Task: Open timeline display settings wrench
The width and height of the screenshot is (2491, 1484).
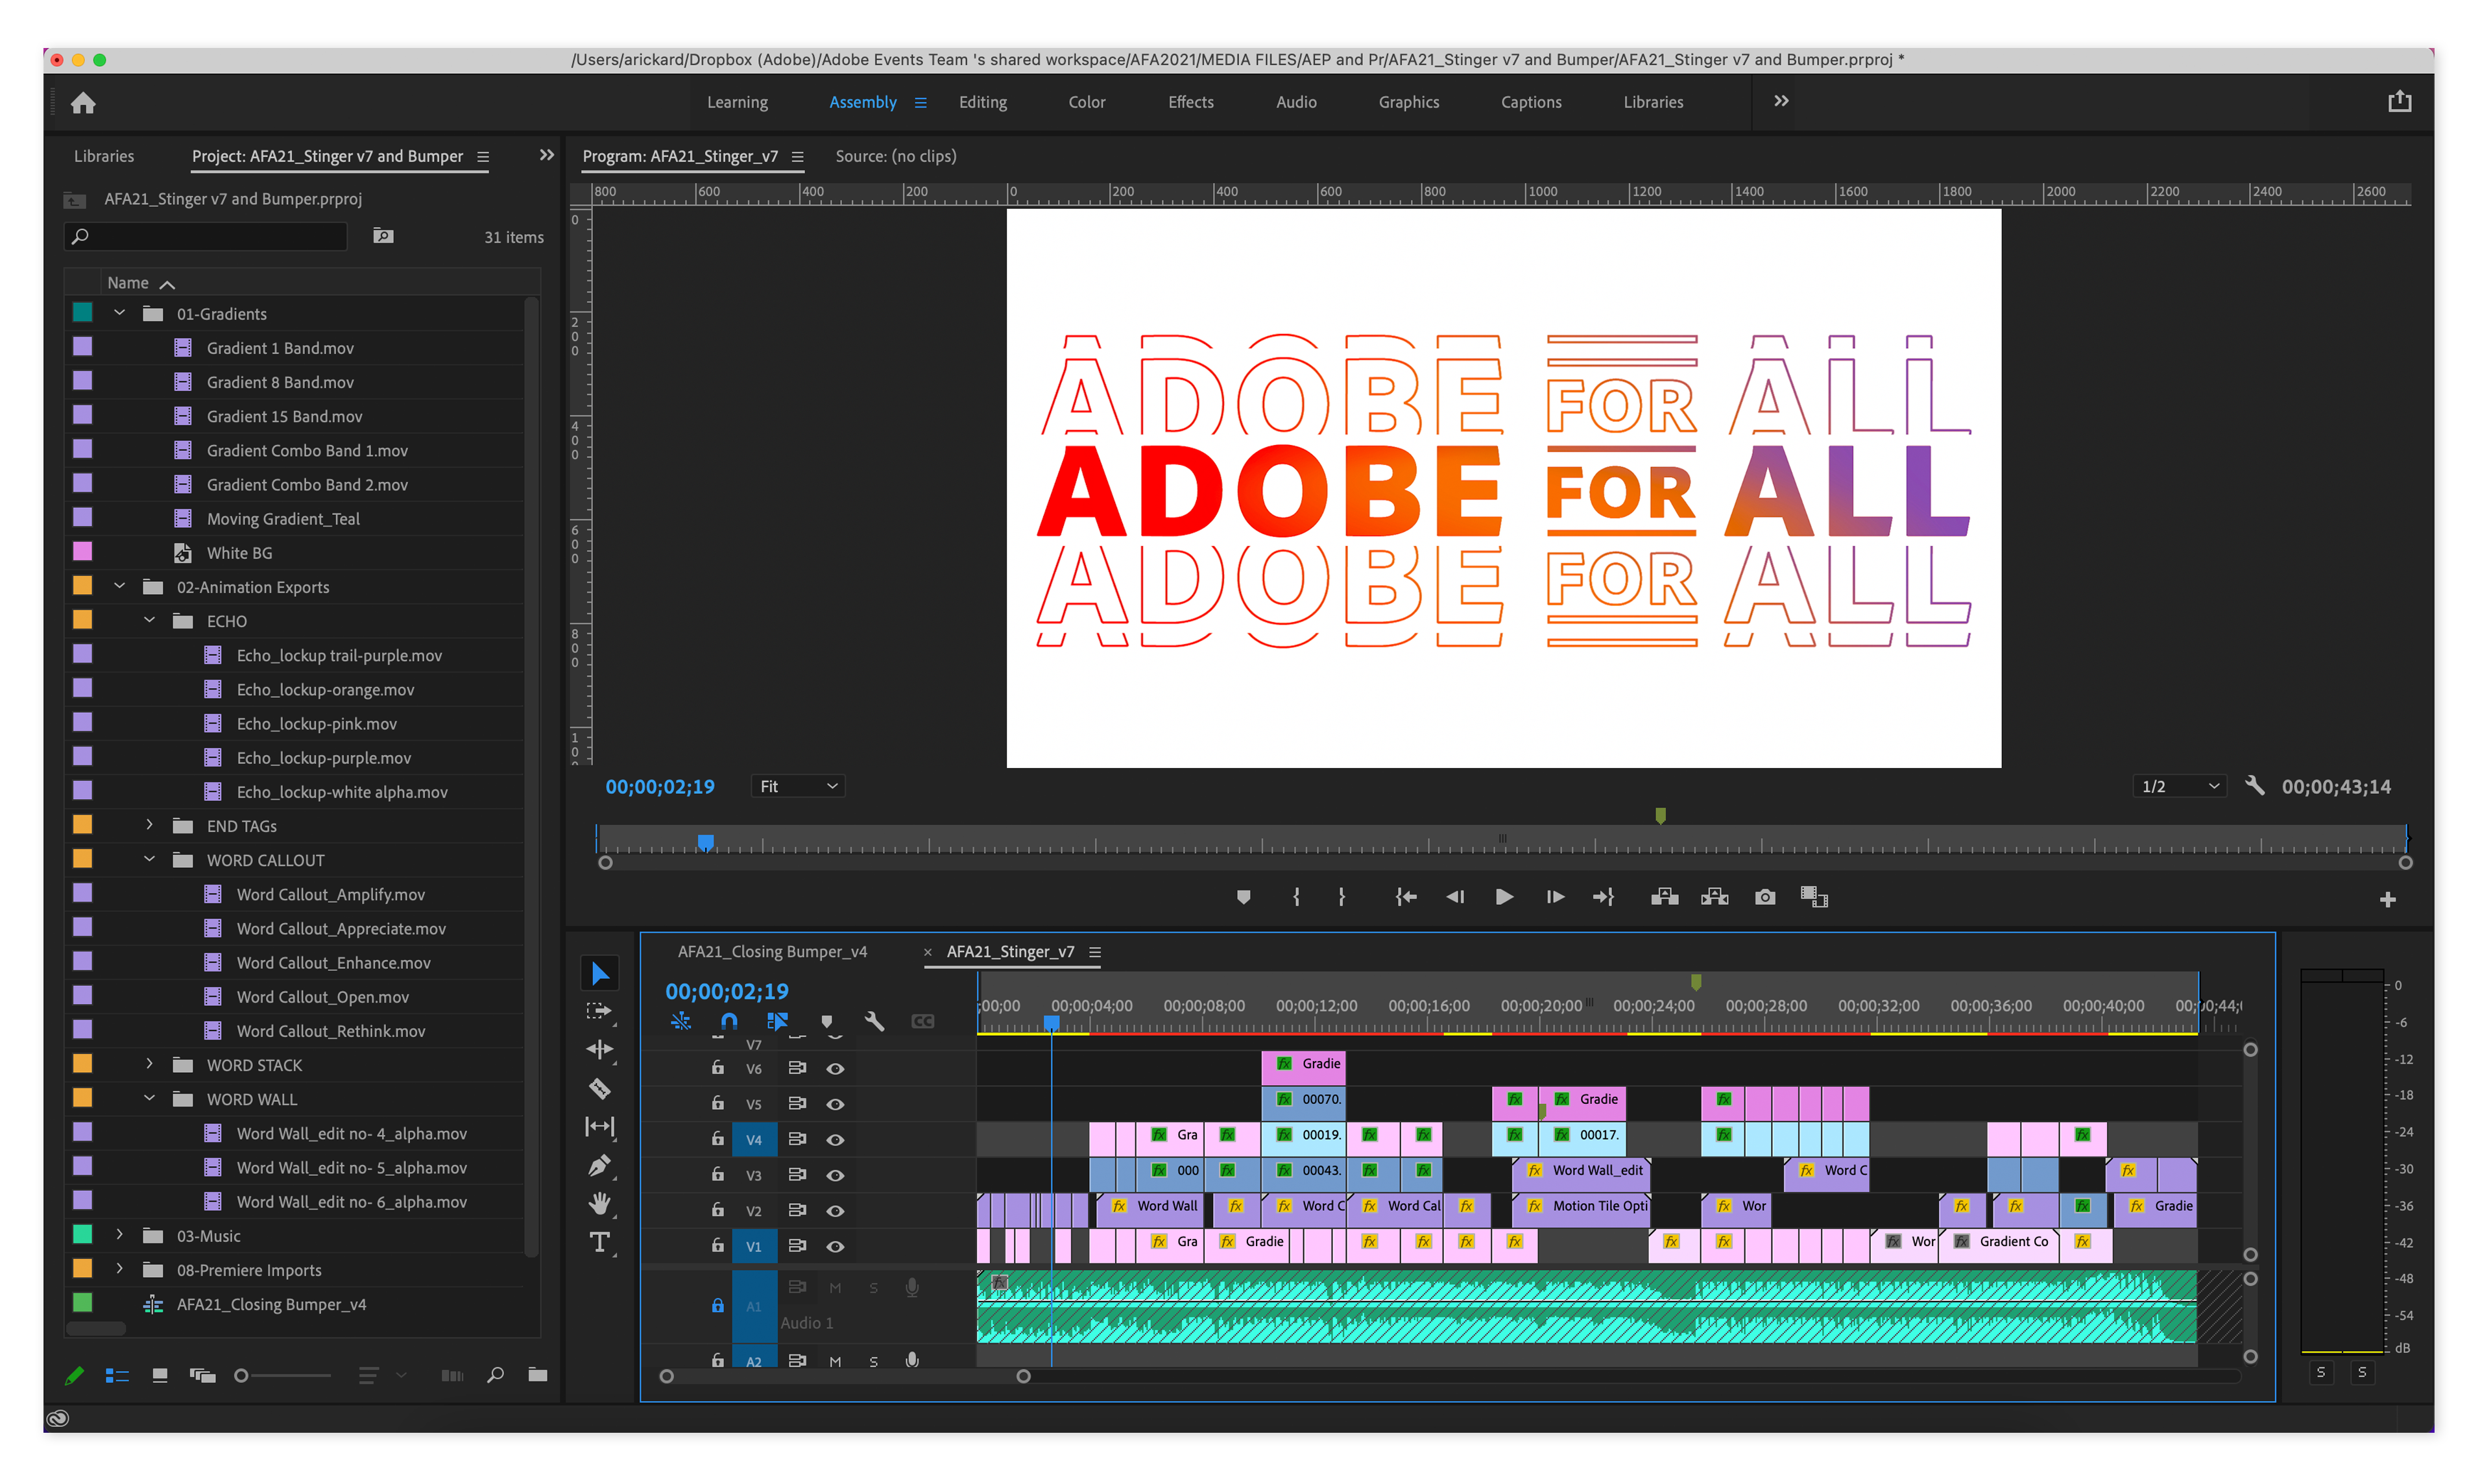Action: tap(874, 1022)
